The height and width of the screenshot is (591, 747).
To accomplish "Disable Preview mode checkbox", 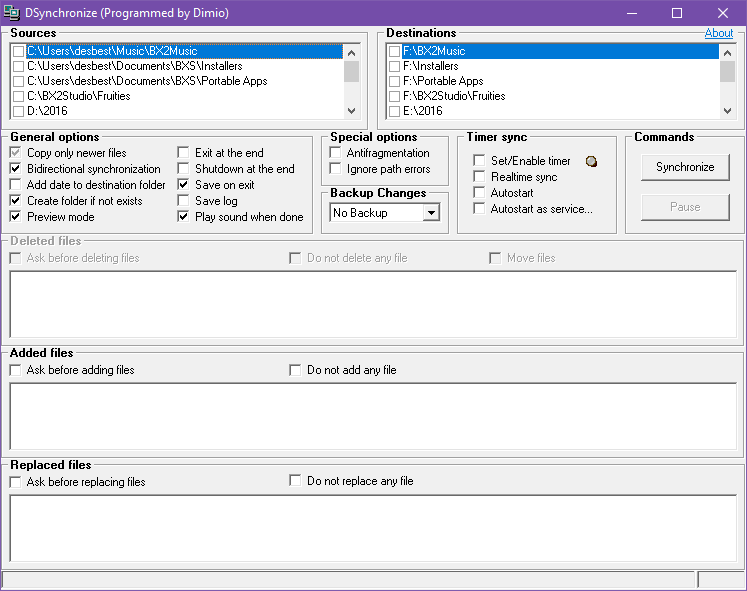I will [16, 217].
